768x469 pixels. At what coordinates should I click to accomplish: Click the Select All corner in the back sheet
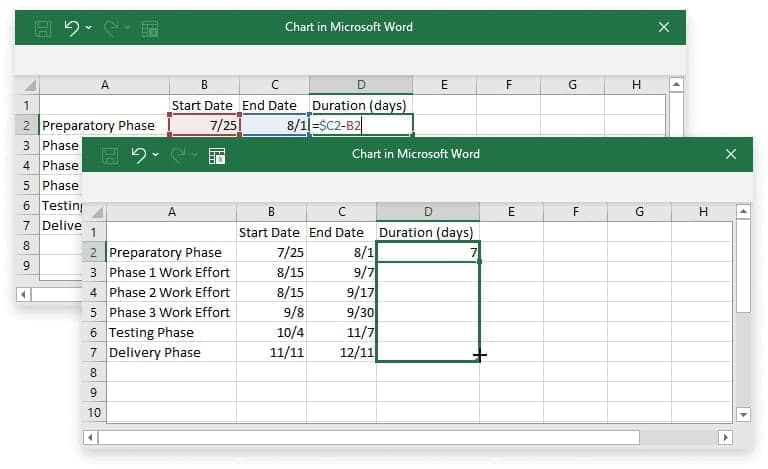click(x=29, y=85)
